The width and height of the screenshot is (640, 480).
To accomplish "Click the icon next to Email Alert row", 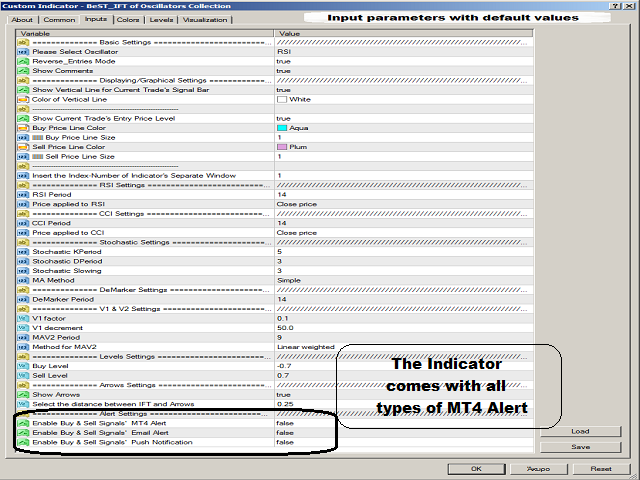I will (23, 432).
